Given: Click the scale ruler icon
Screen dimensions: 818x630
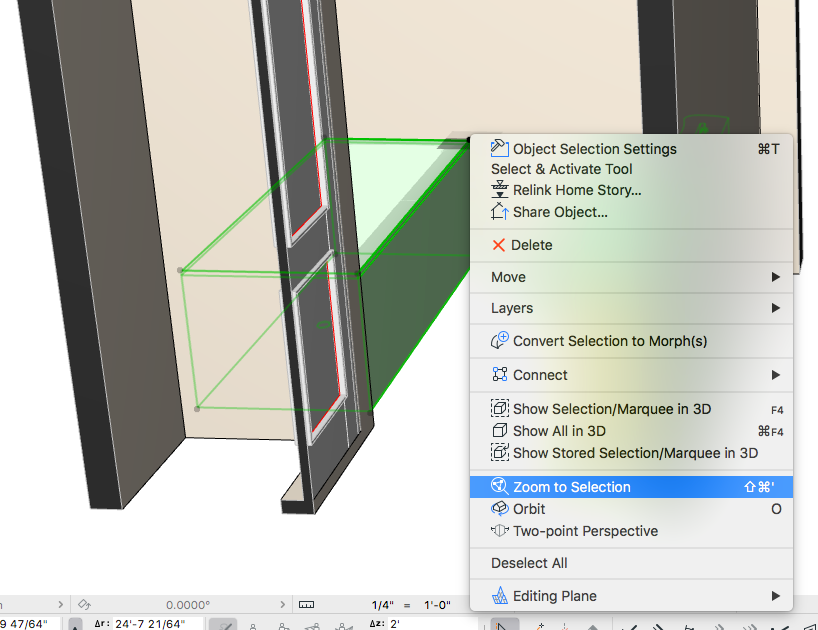Looking at the screenshot, I should click(306, 604).
